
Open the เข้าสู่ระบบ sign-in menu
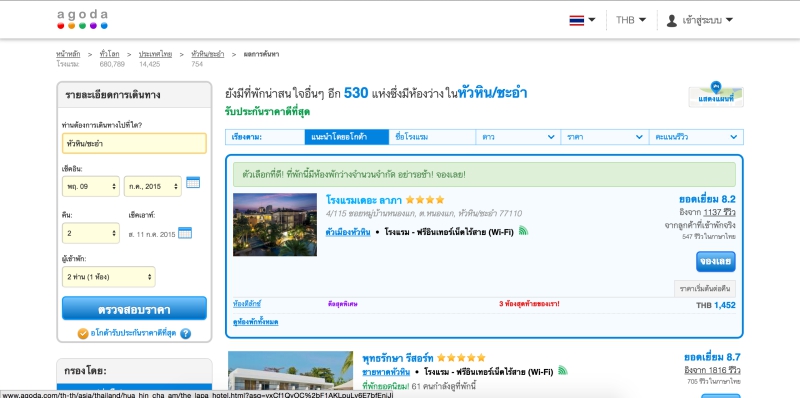pyautogui.click(x=707, y=20)
